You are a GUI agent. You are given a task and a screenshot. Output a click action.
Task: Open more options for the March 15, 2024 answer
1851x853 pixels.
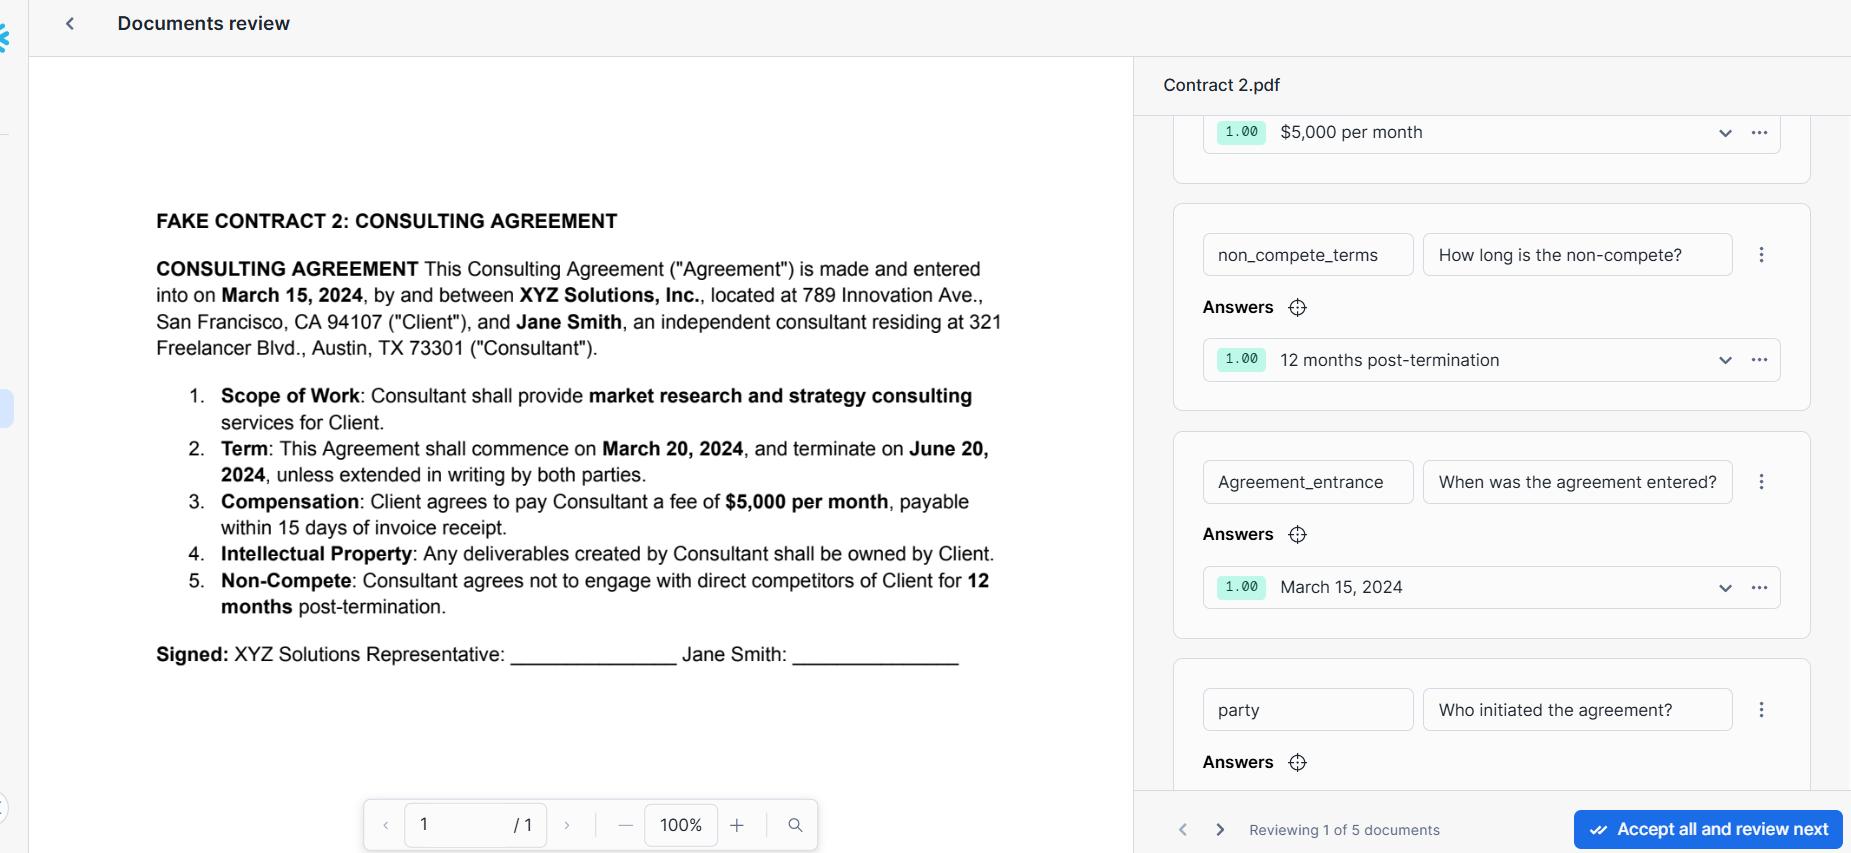(1759, 588)
